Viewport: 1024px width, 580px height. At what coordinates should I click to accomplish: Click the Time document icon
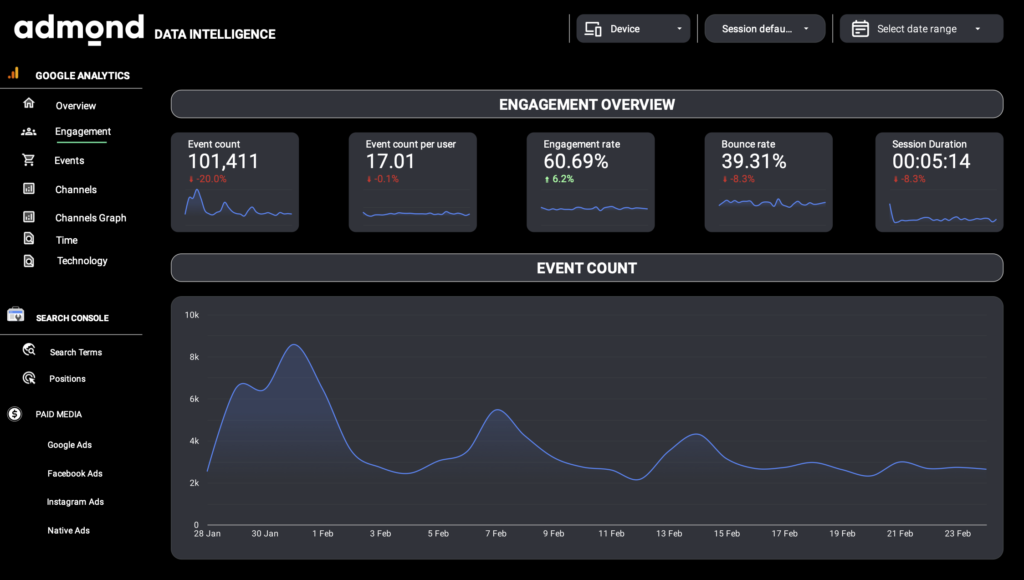[x=29, y=239]
